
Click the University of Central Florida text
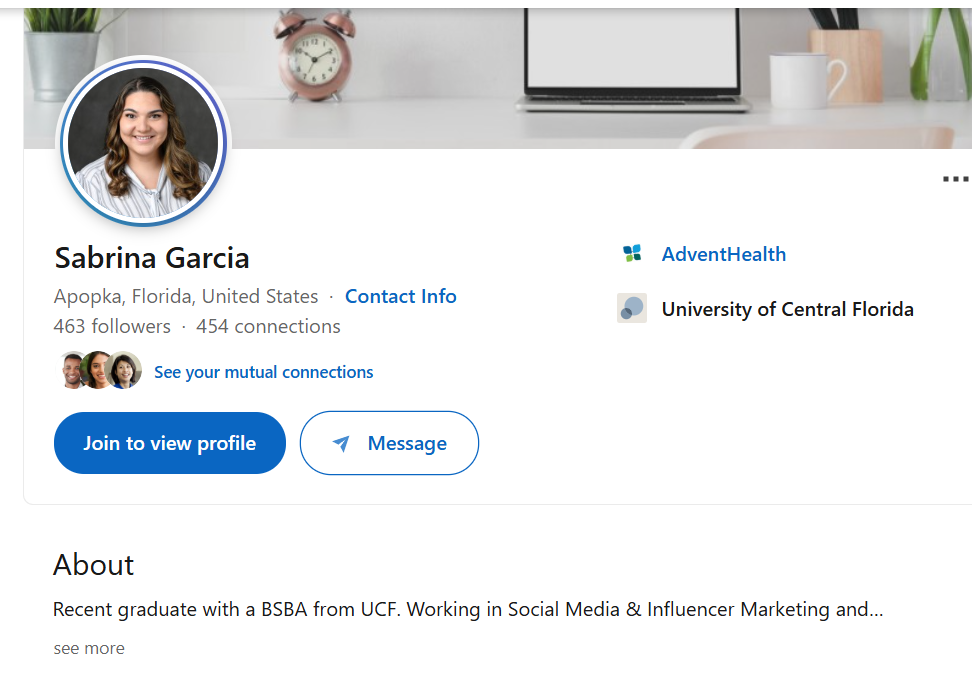point(787,309)
